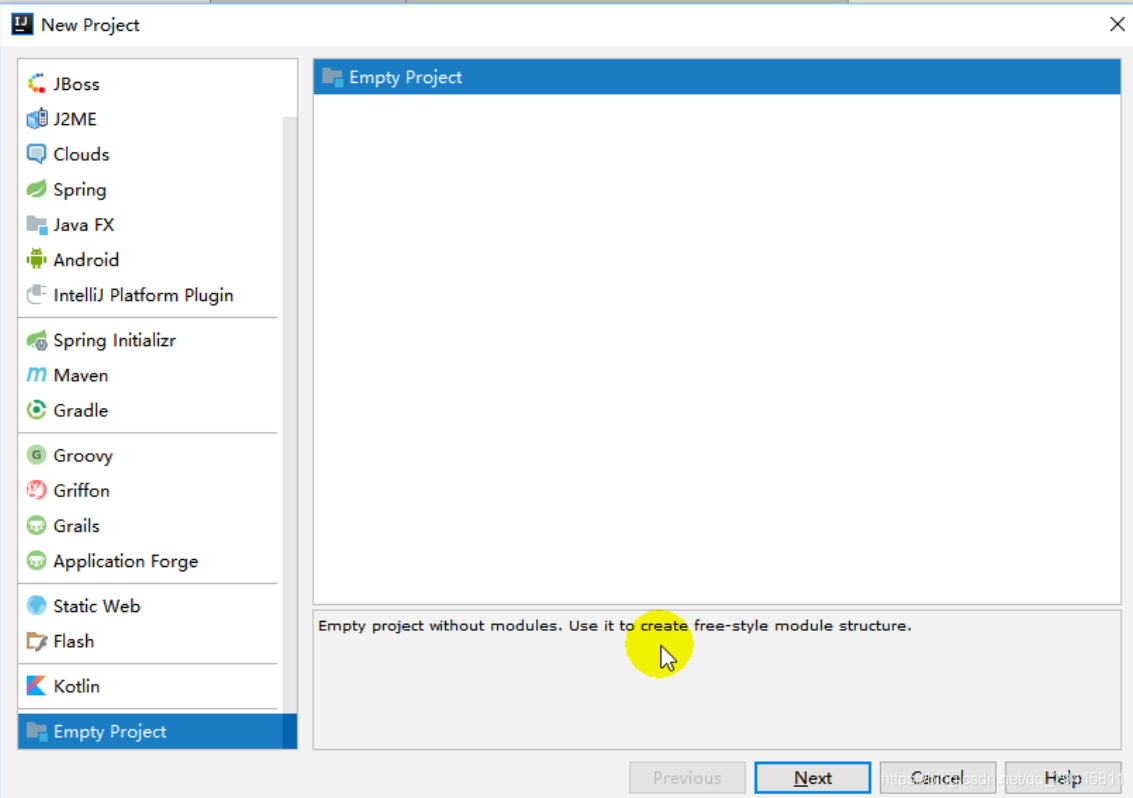Choose J2ME from the project list
Image resolution: width=1133 pixels, height=798 pixels.
pyautogui.click(x=150, y=119)
